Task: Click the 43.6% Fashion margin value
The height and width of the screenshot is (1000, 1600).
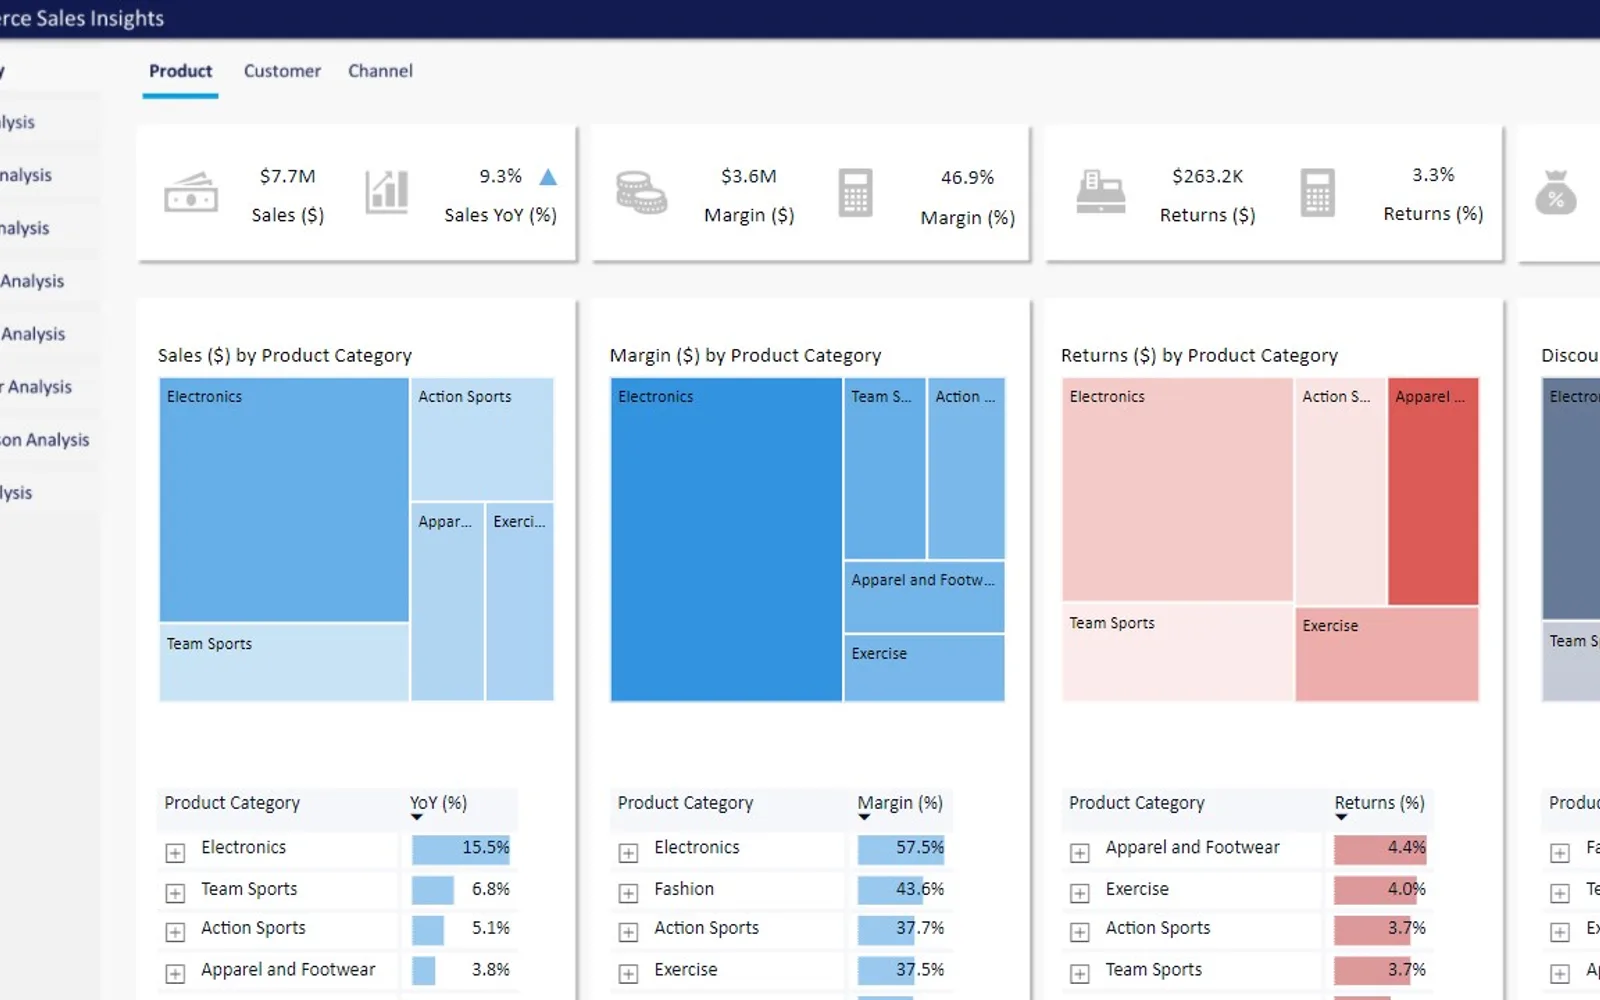Action: [920, 889]
